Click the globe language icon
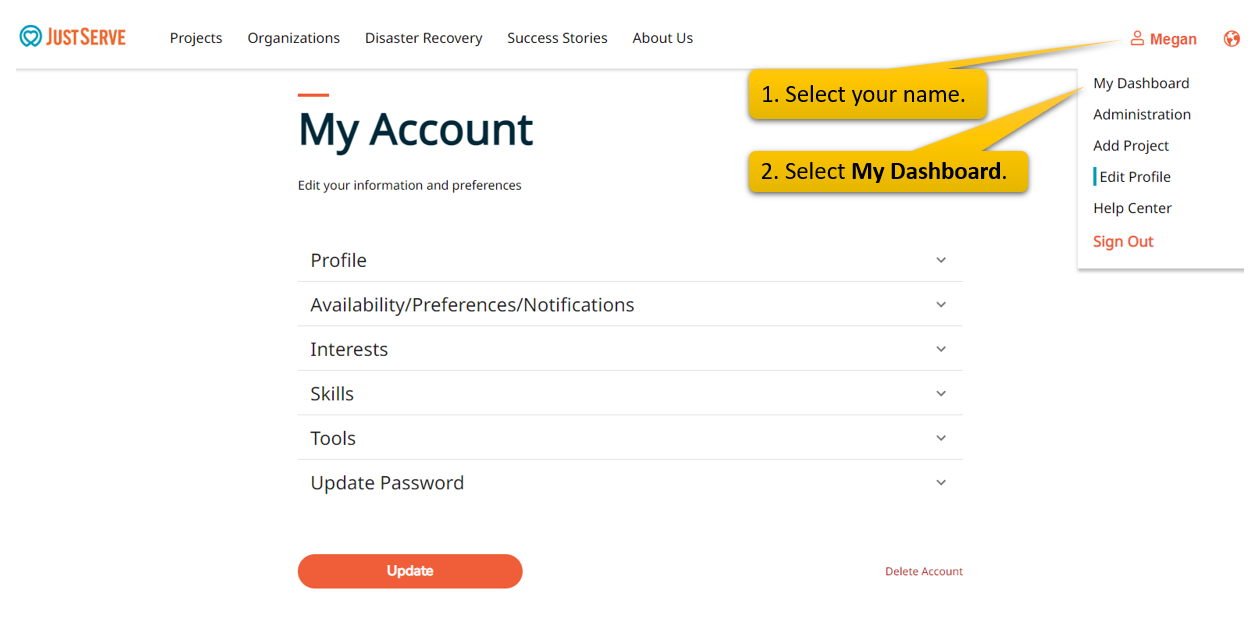Screen dimensions: 1259x624 point(1231,39)
